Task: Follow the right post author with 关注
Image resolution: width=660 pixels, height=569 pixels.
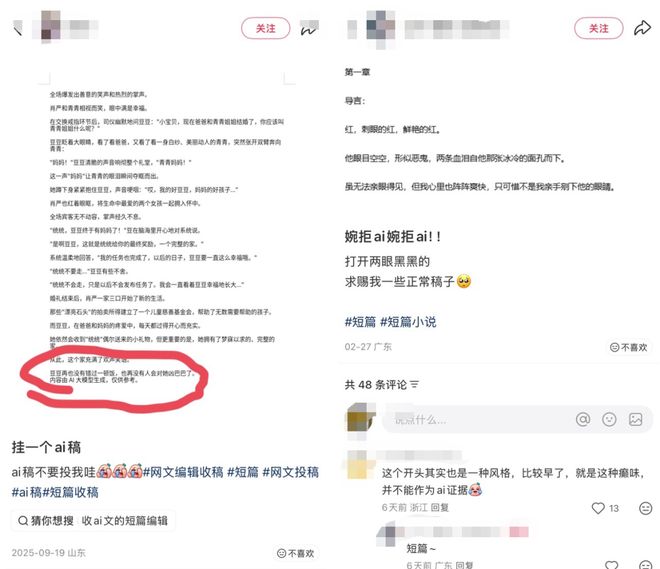Action: 599,28
